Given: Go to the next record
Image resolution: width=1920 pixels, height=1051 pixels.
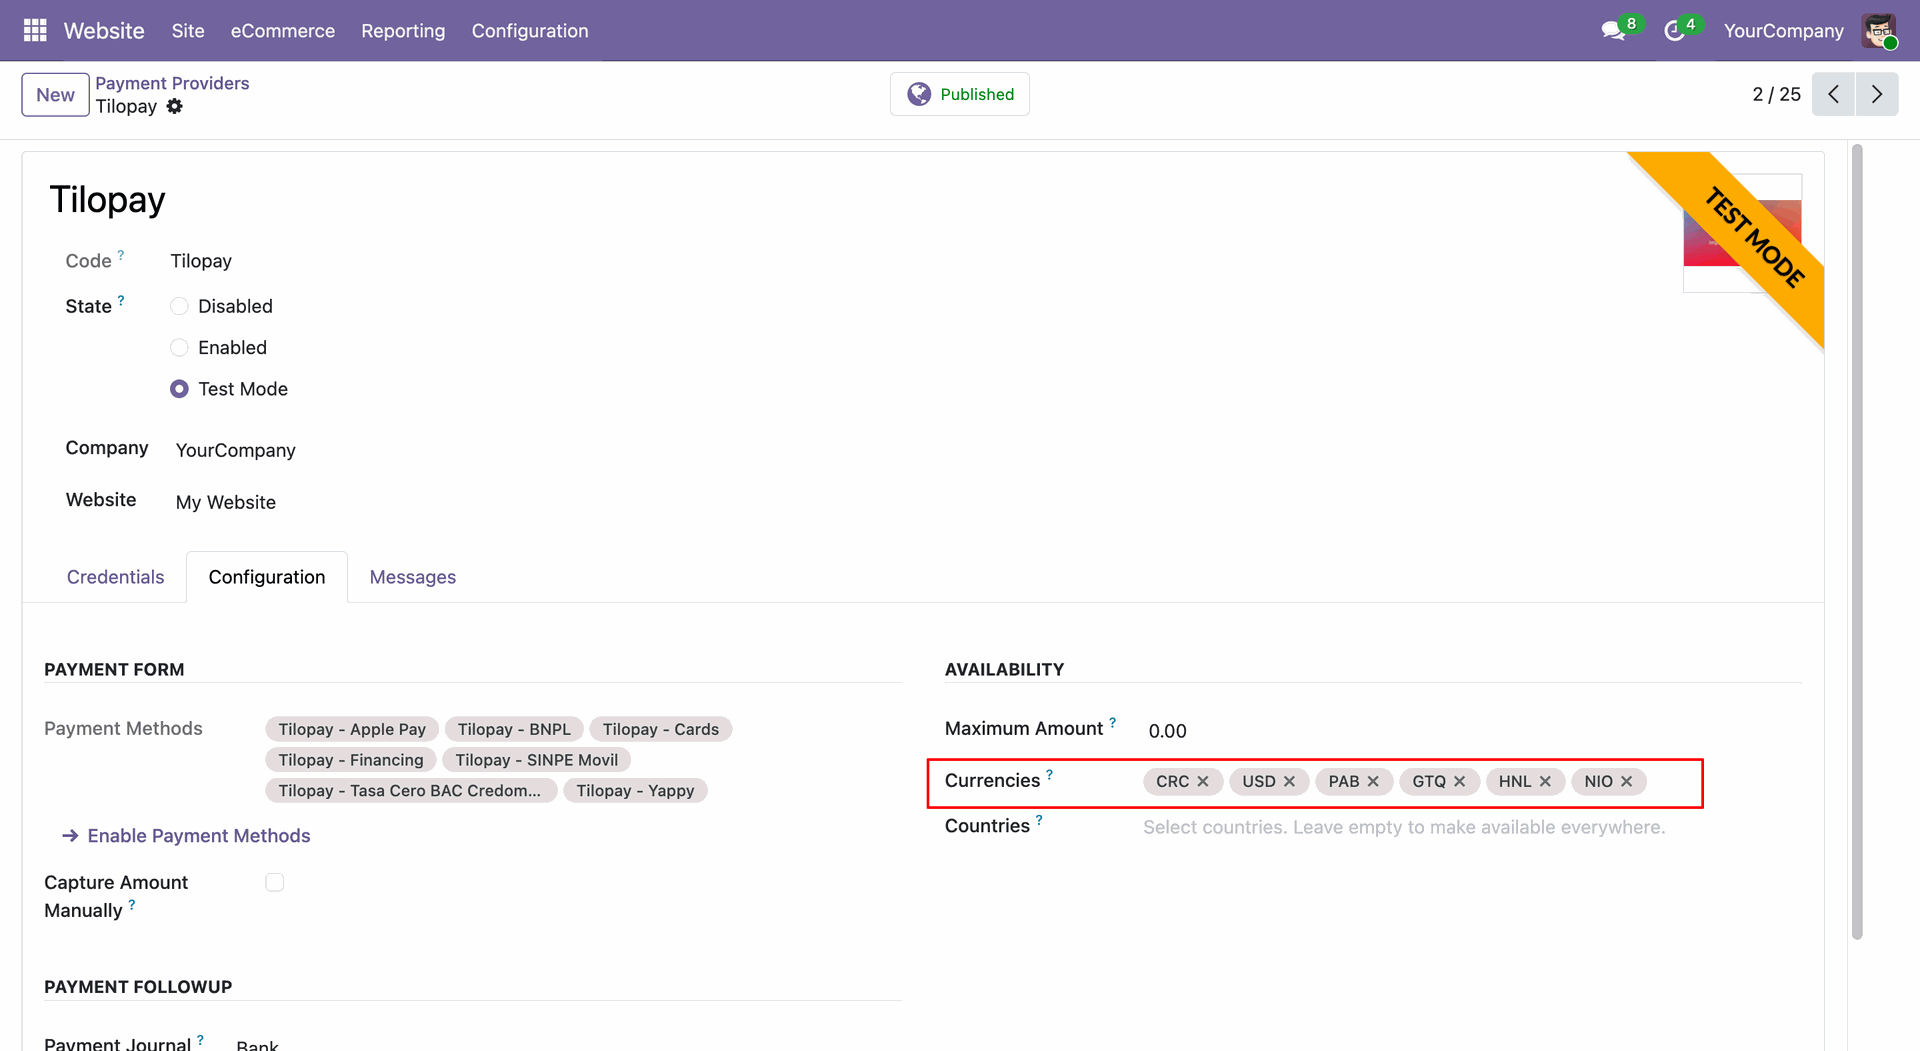Looking at the screenshot, I should [1877, 94].
